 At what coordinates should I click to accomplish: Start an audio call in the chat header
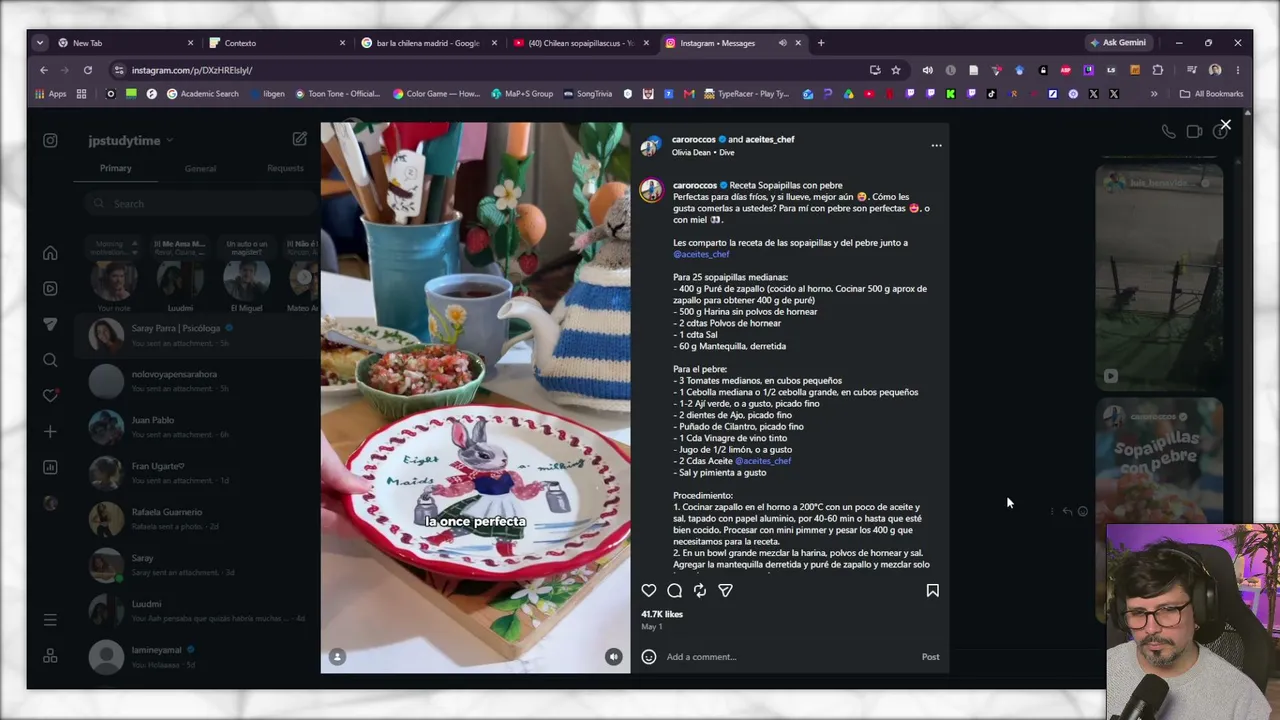click(x=1168, y=131)
